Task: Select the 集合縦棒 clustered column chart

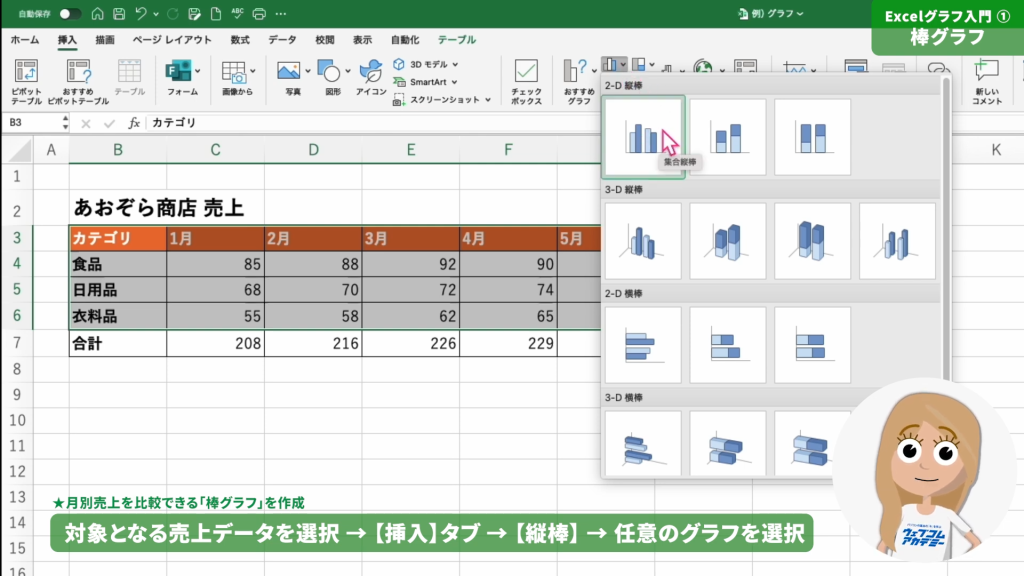Action: click(x=643, y=137)
